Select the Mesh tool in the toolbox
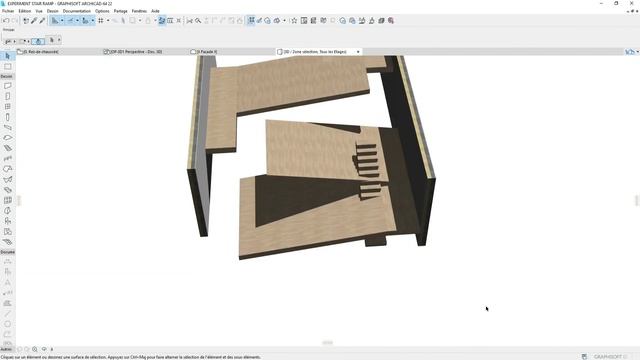Screen dimensions: 640x360 7,242
